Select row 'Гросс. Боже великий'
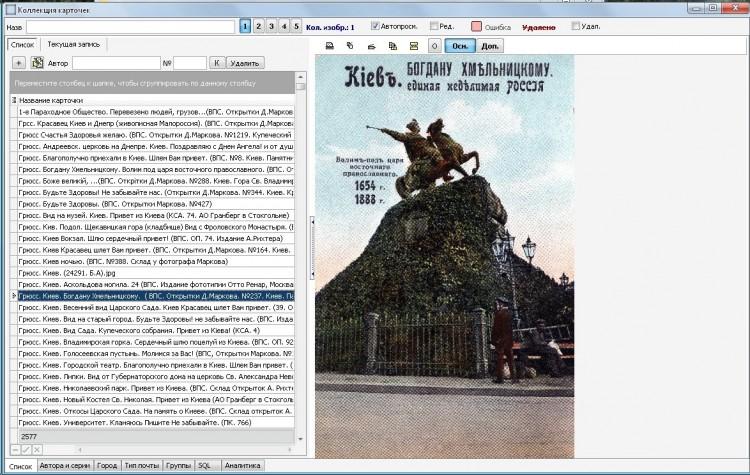Image resolution: width=750 pixels, height=475 pixels. click(x=156, y=181)
